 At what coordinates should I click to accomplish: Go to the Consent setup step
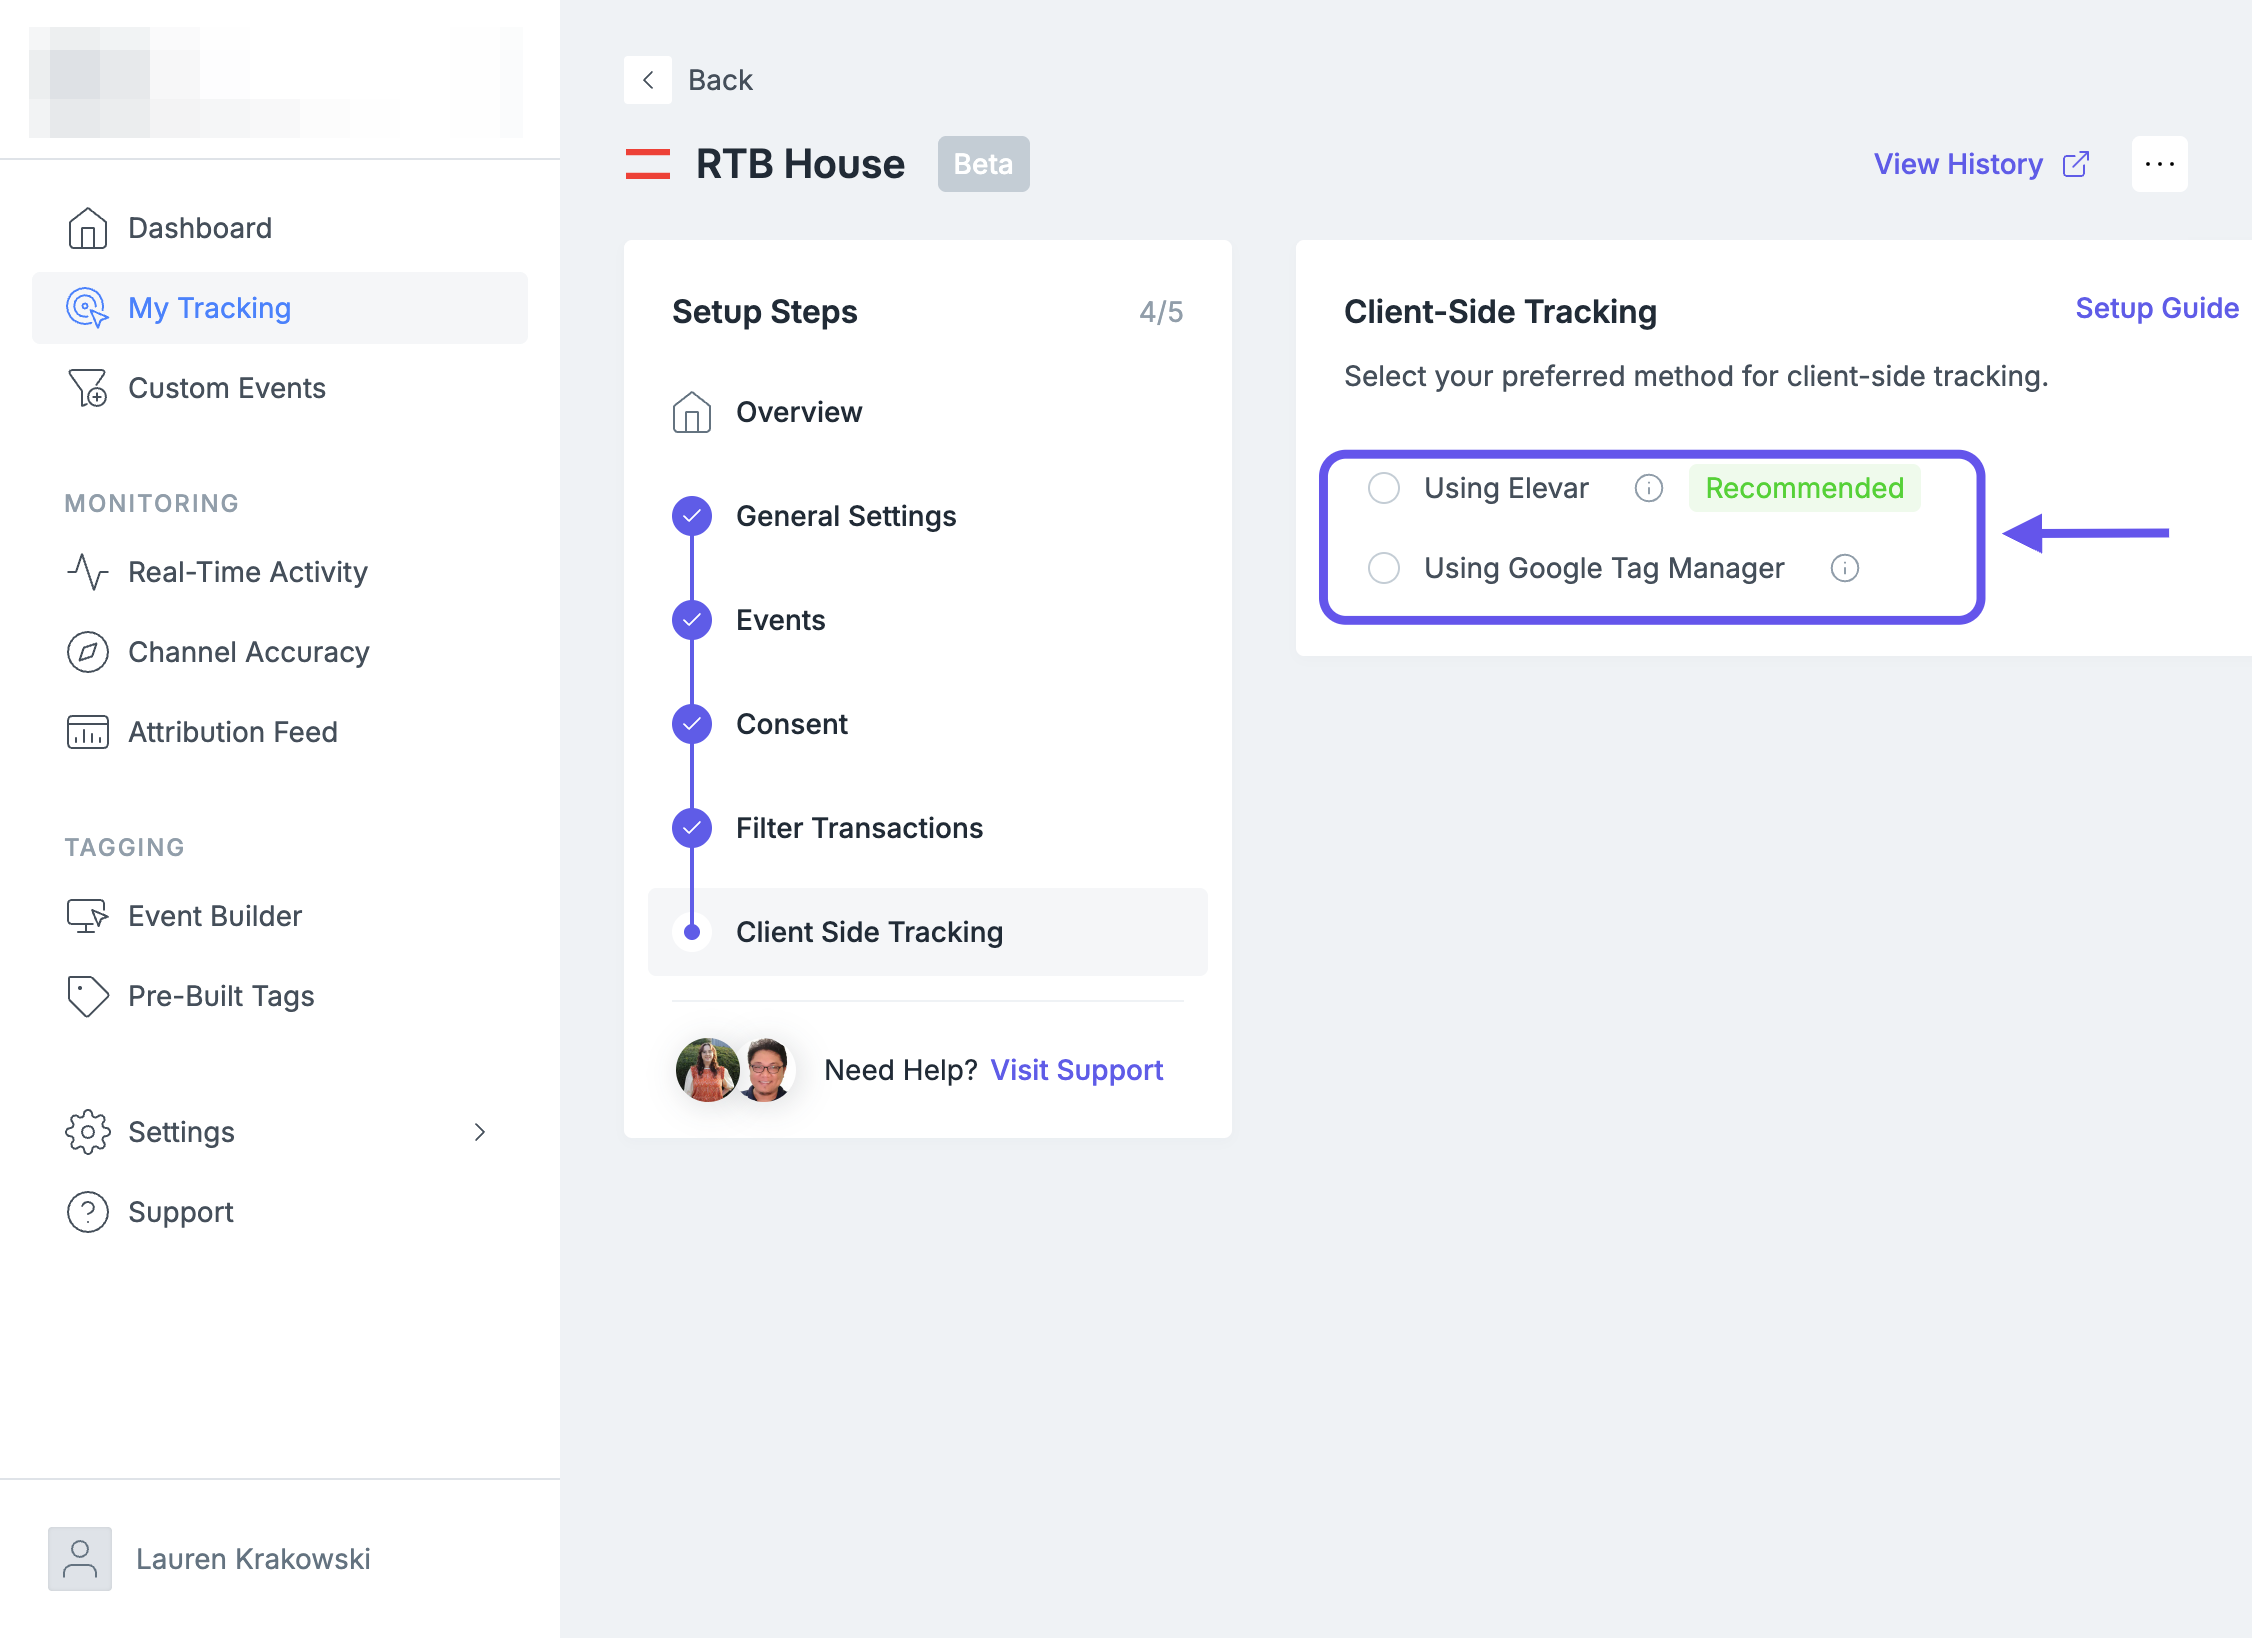[x=928, y=724]
